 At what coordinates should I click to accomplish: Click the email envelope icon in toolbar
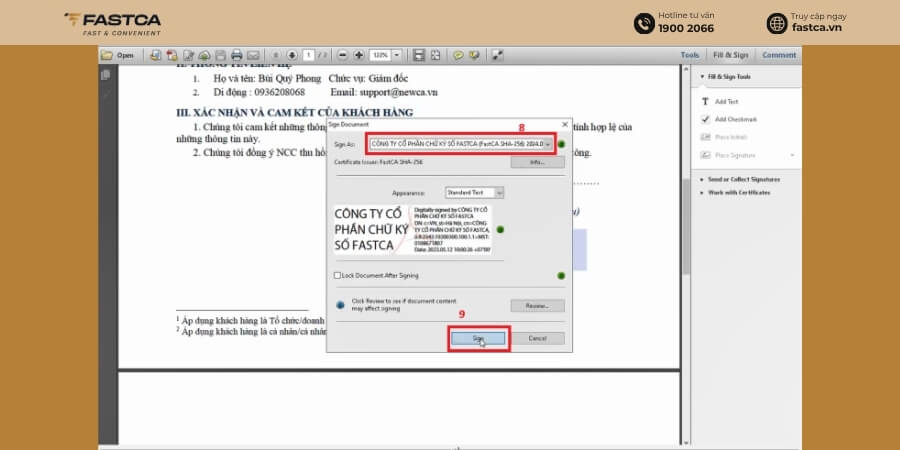[x=253, y=55]
